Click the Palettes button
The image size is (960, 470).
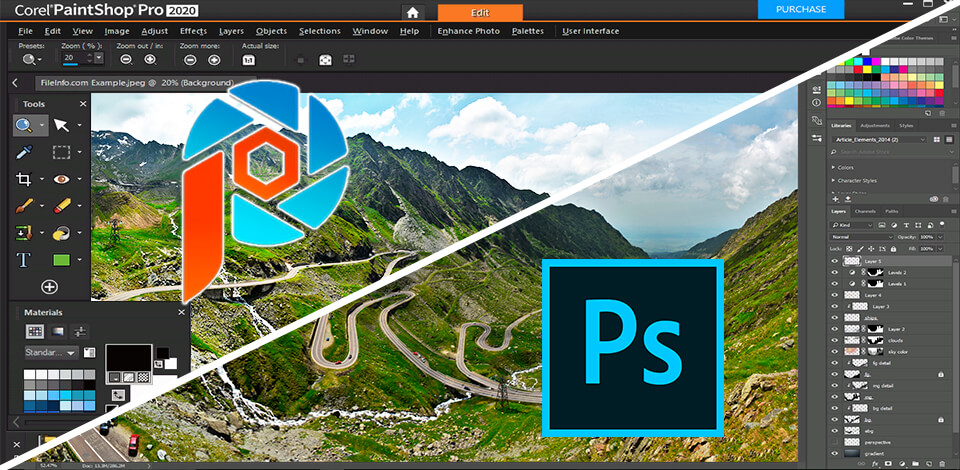528,31
